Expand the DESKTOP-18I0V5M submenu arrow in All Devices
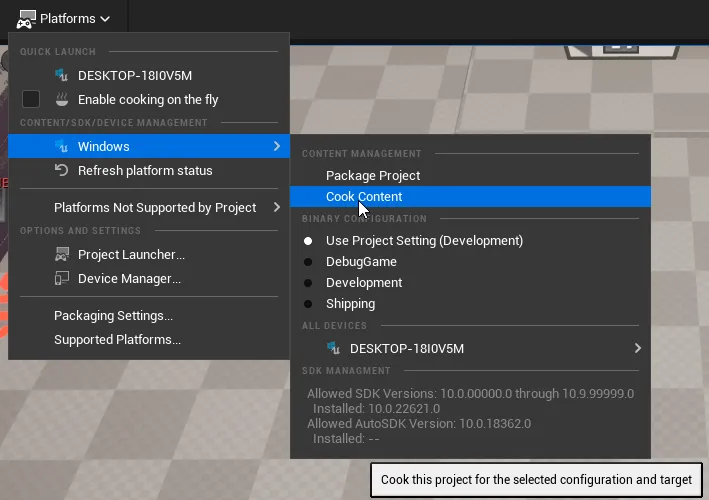Viewport: 709px width, 500px height. coord(637,349)
